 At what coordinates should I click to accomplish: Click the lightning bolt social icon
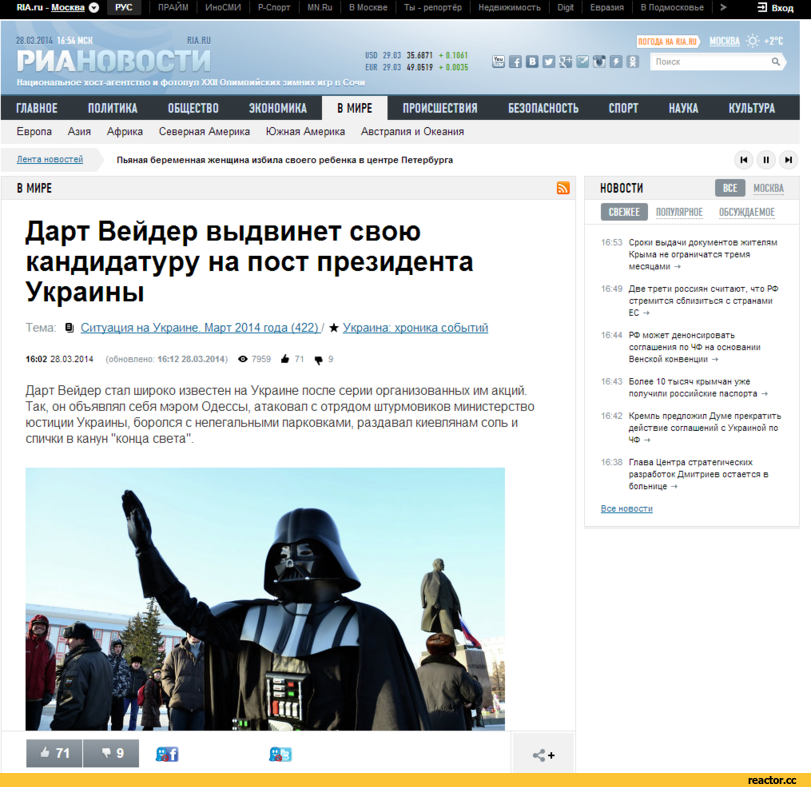[616, 62]
